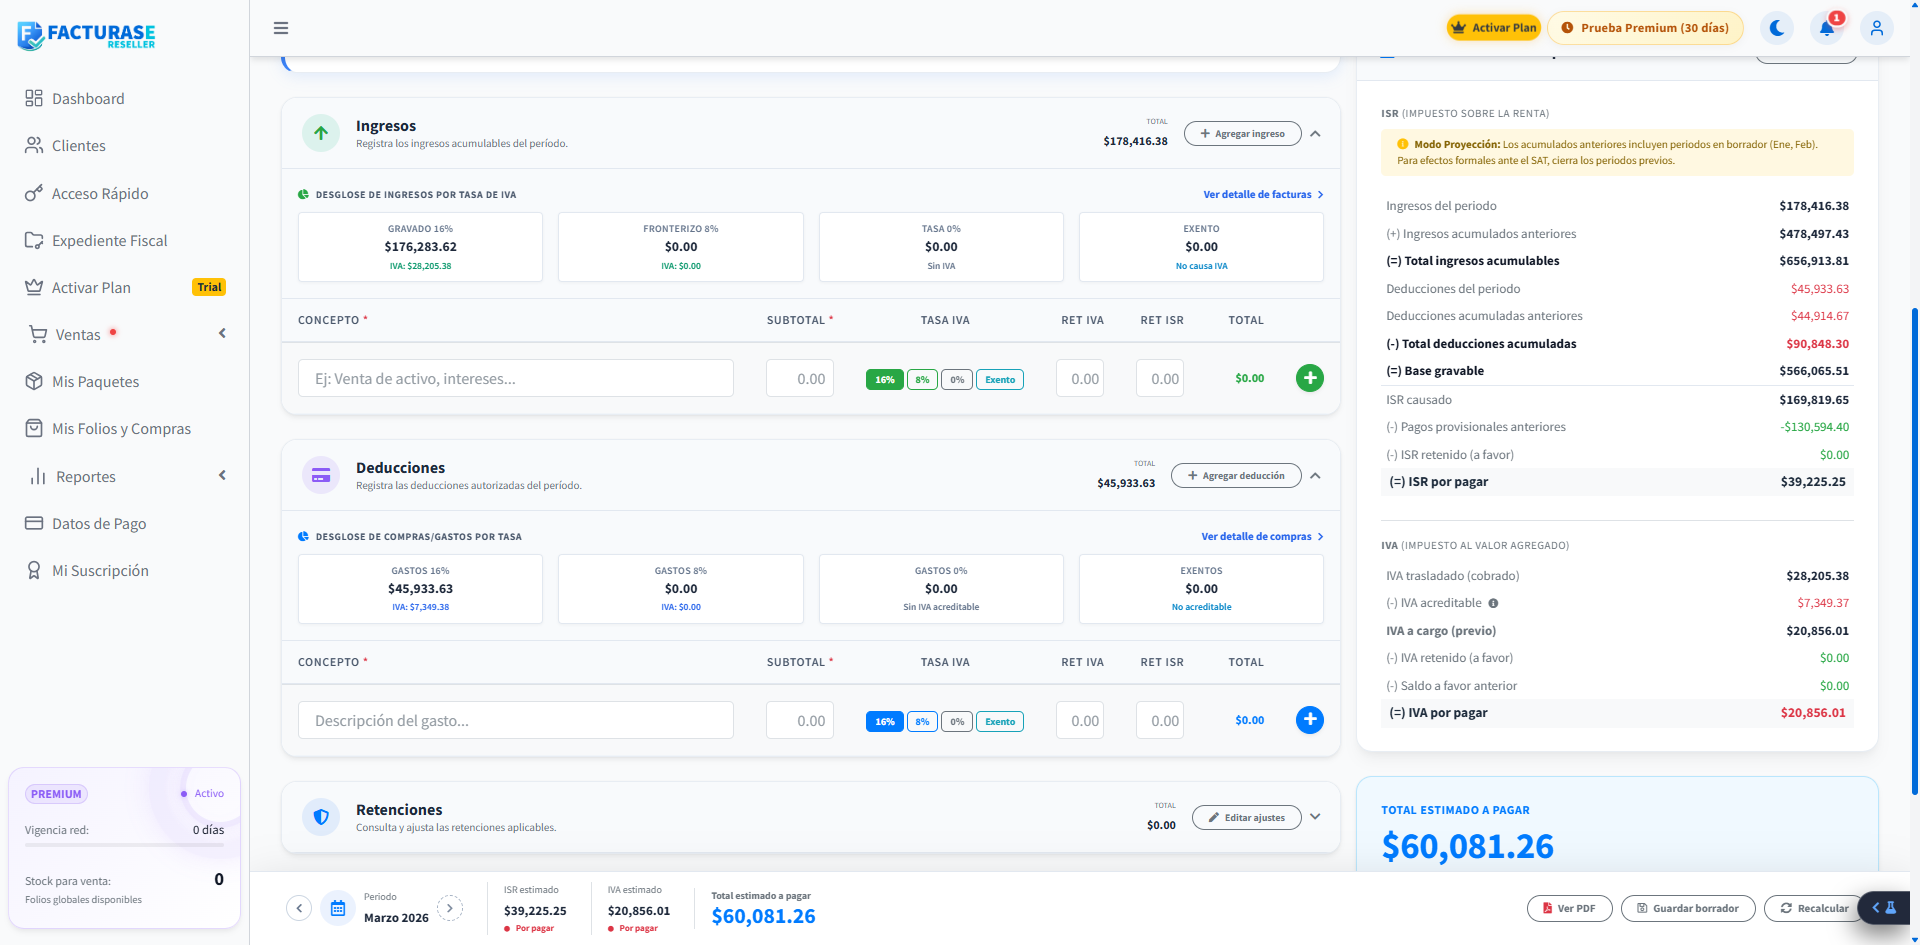
Task: Expand the Retenciones section
Action: point(1316,817)
